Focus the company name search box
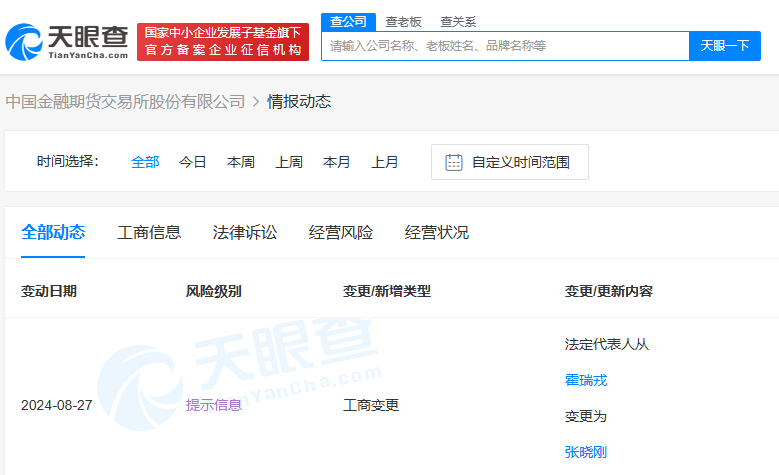779x475 pixels. [505, 46]
